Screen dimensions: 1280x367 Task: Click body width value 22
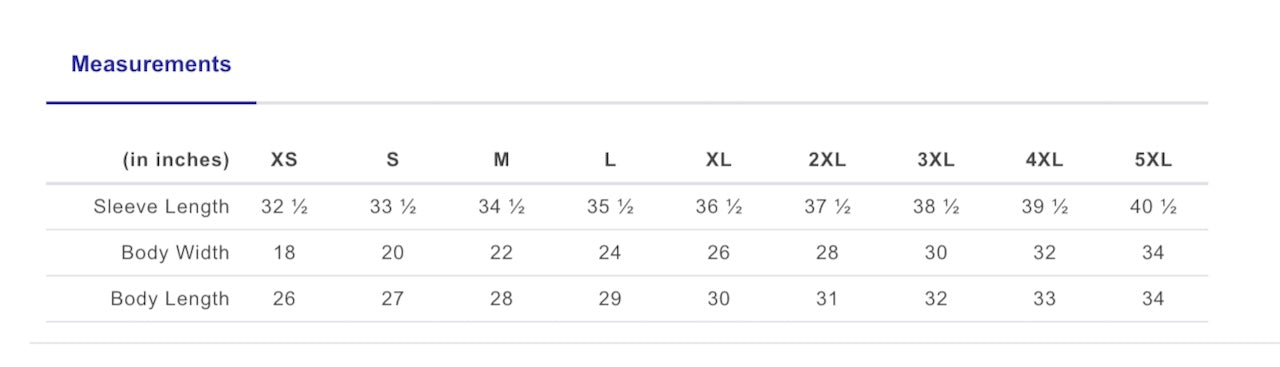[502, 253]
